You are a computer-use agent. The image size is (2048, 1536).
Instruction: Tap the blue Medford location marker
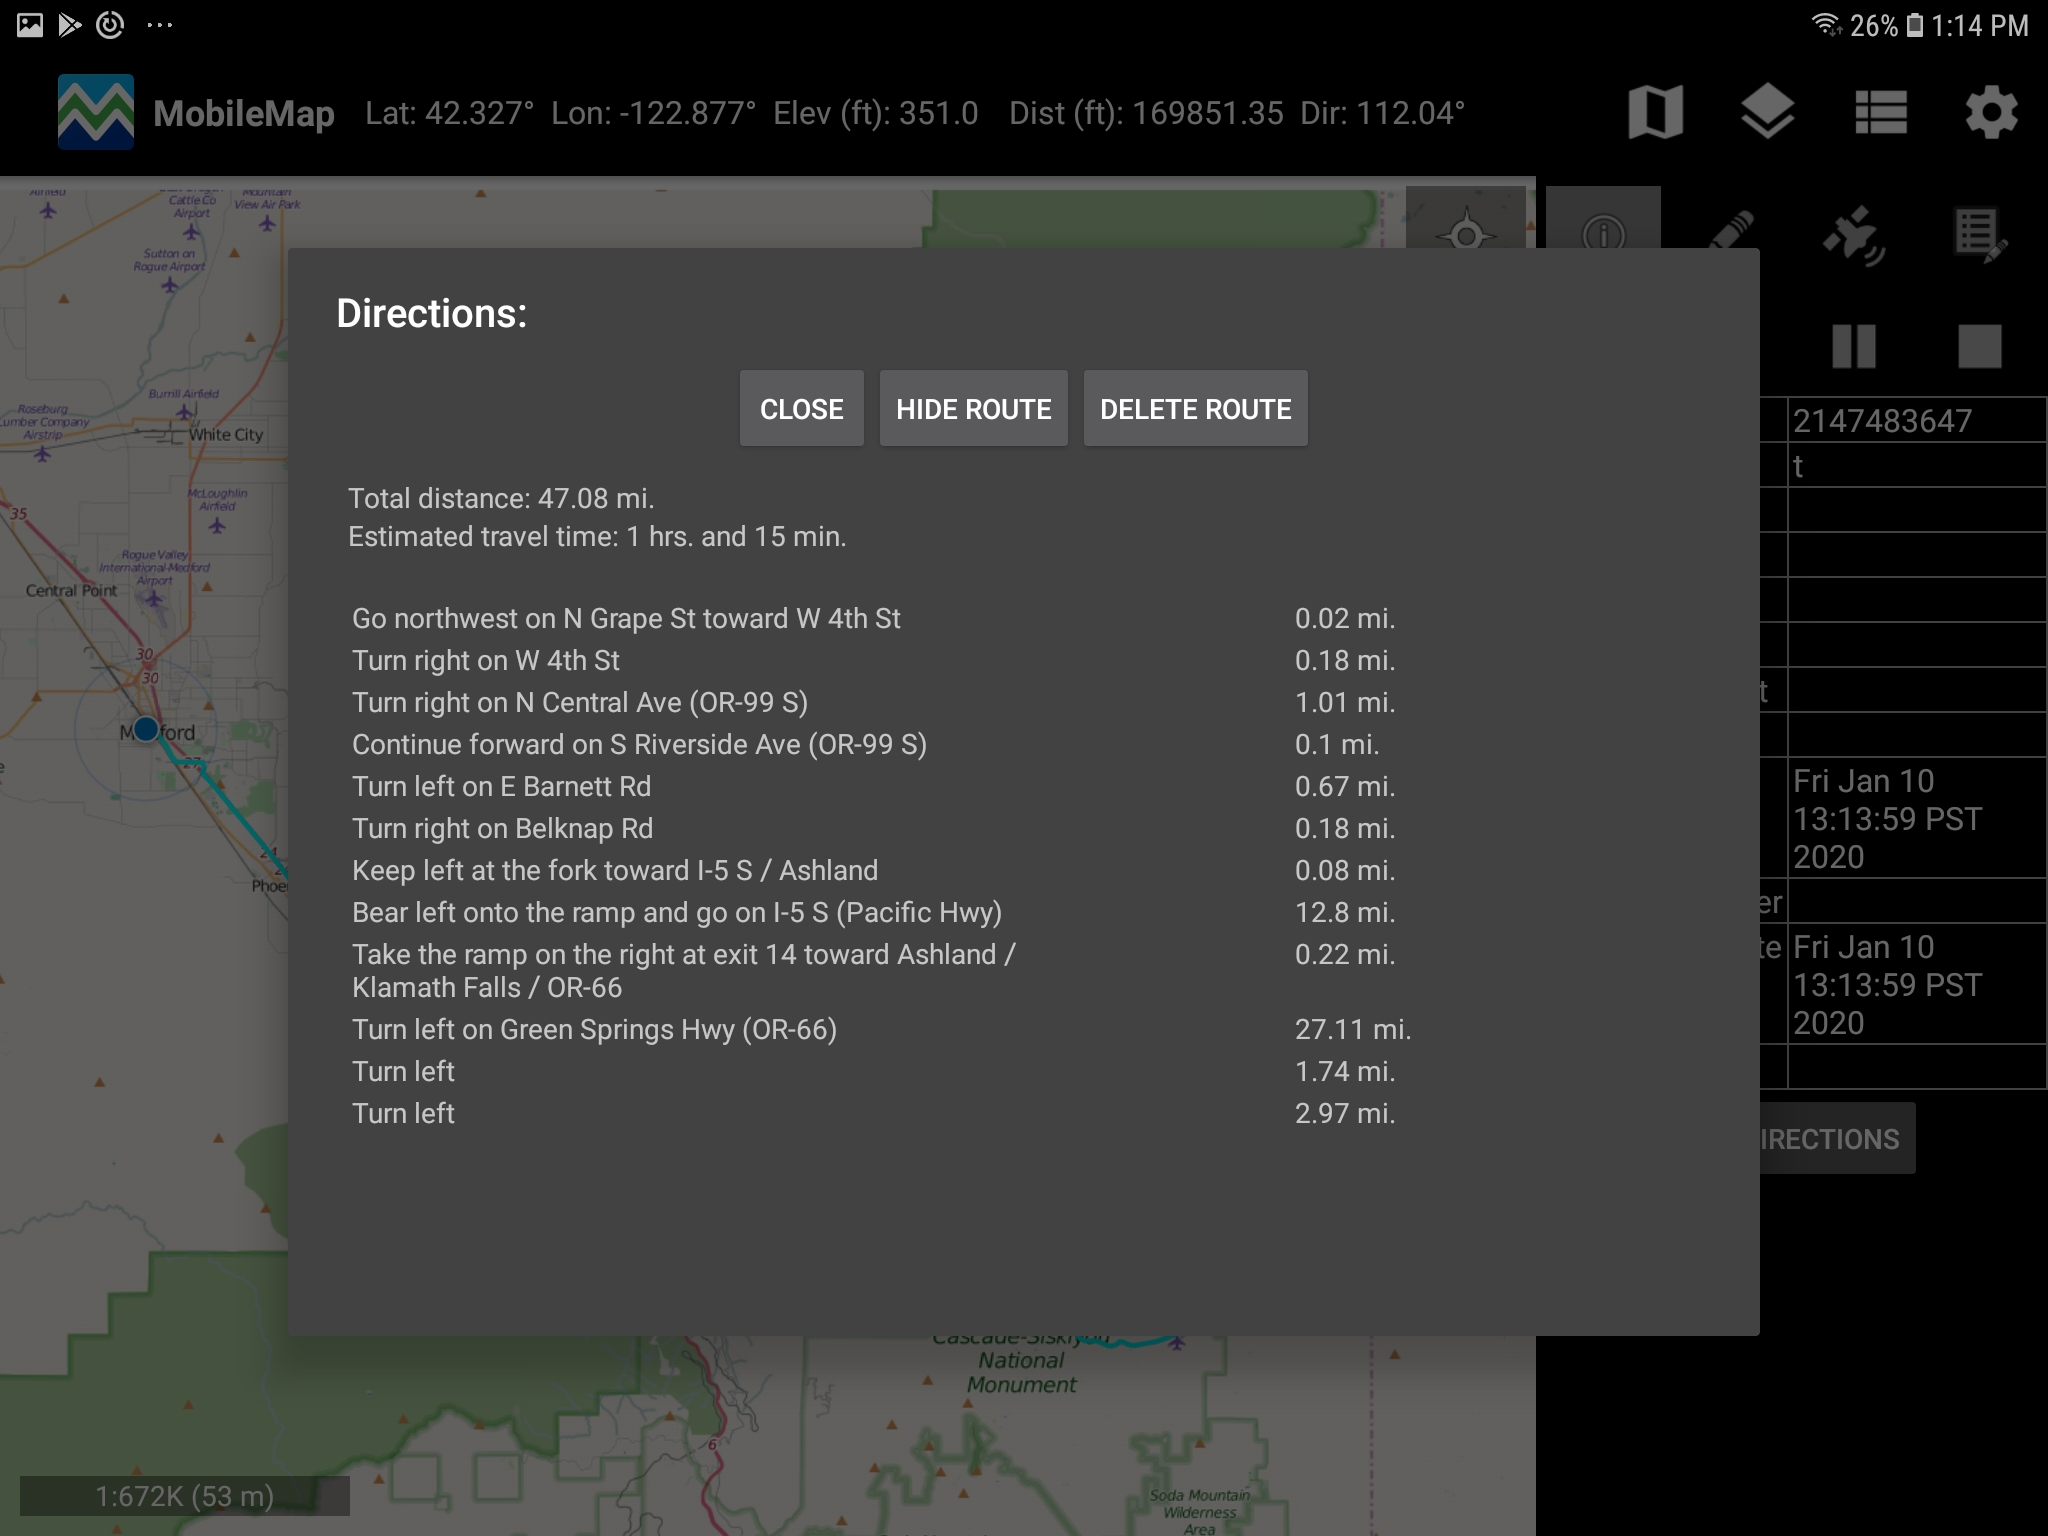pos(146,729)
